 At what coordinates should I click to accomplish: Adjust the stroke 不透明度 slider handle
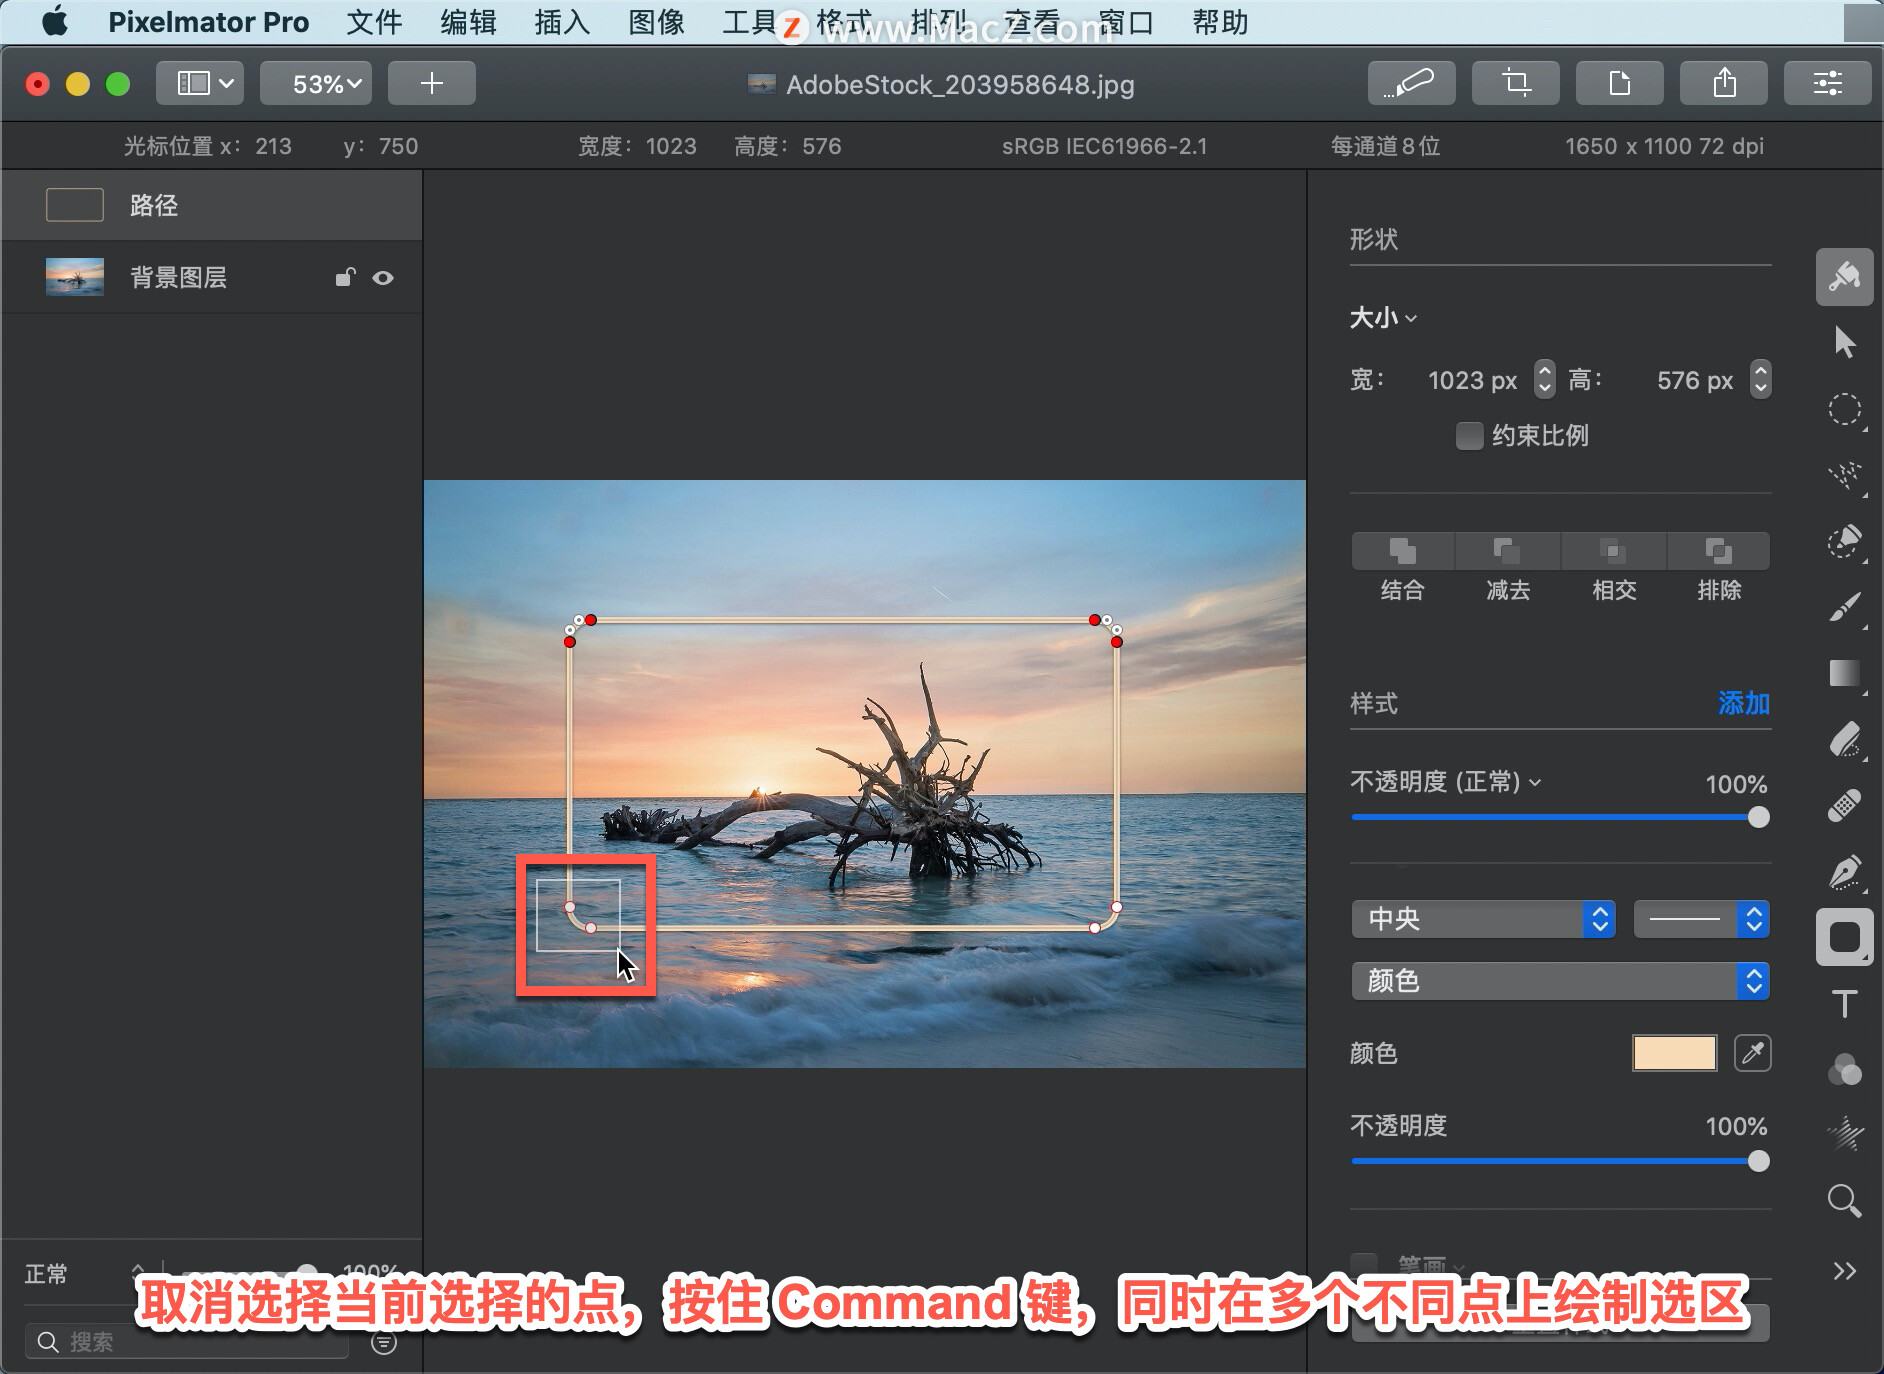[1758, 1161]
